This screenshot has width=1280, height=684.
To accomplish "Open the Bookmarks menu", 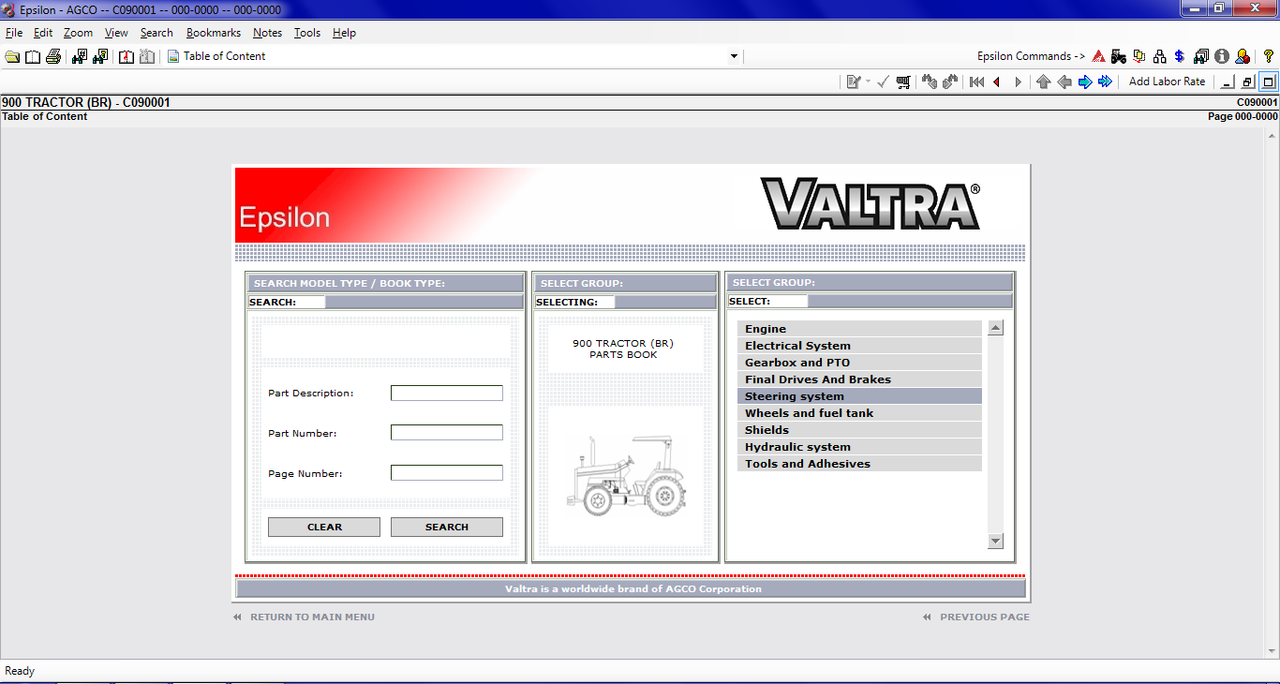I will tap(213, 33).
